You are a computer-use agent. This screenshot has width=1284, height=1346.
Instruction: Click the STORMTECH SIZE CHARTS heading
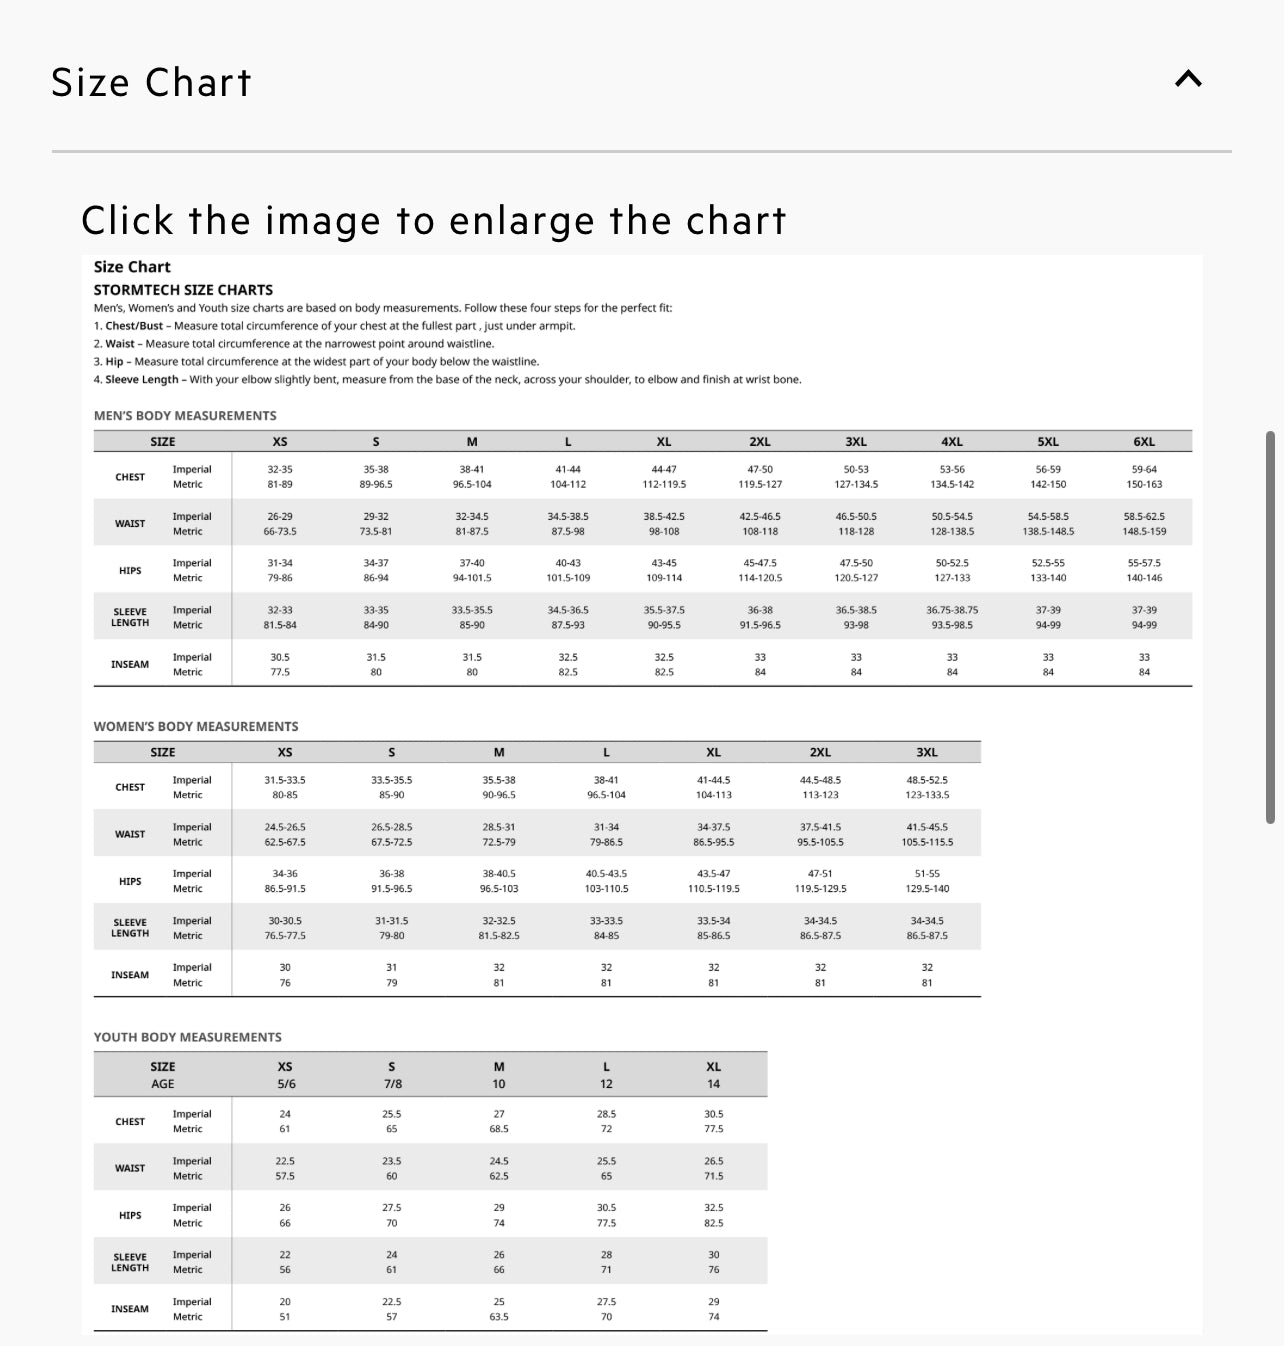pyautogui.click(x=183, y=290)
